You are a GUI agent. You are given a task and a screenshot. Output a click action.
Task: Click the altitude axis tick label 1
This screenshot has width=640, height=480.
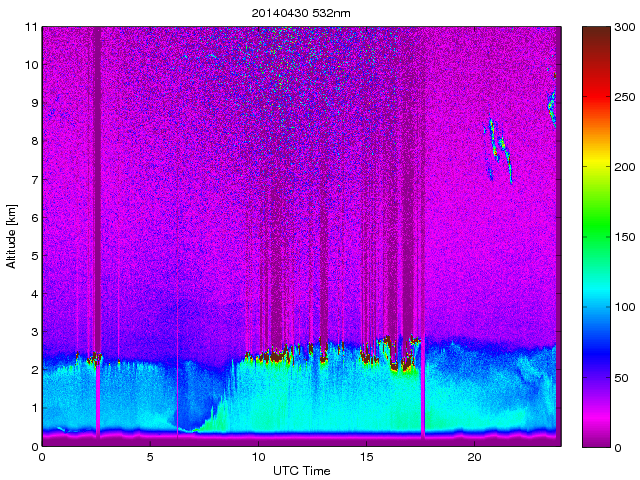[x=35, y=408]
